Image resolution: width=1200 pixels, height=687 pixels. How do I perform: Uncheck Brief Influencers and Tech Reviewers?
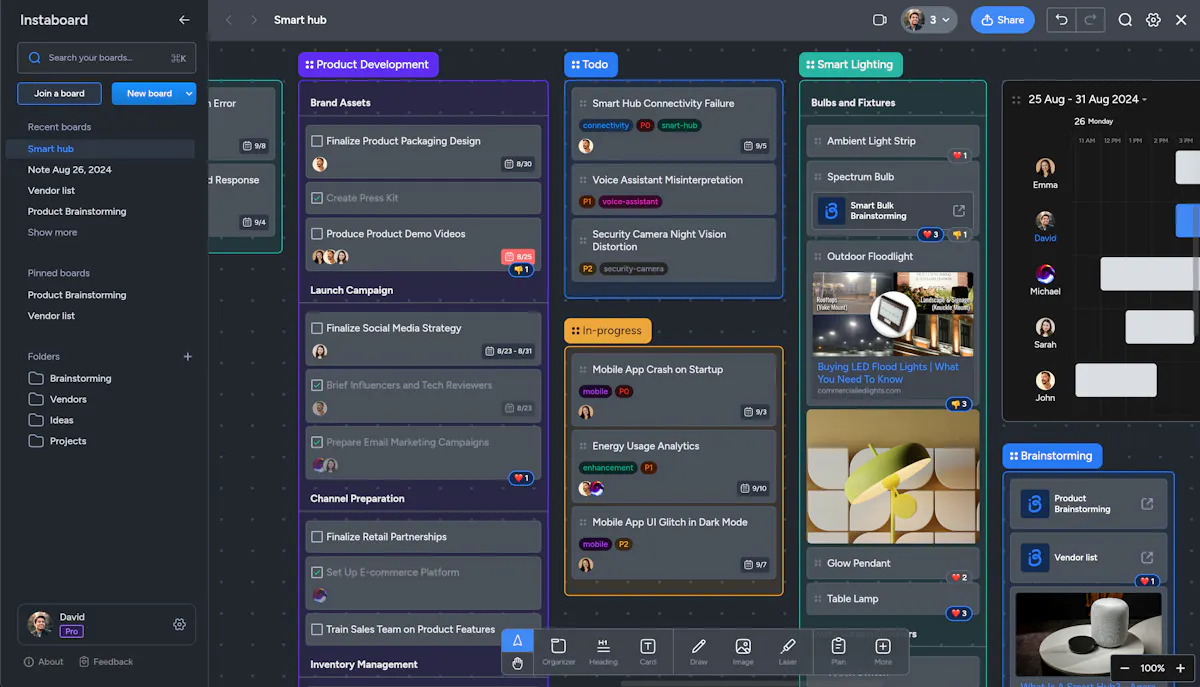pos(317,385)
